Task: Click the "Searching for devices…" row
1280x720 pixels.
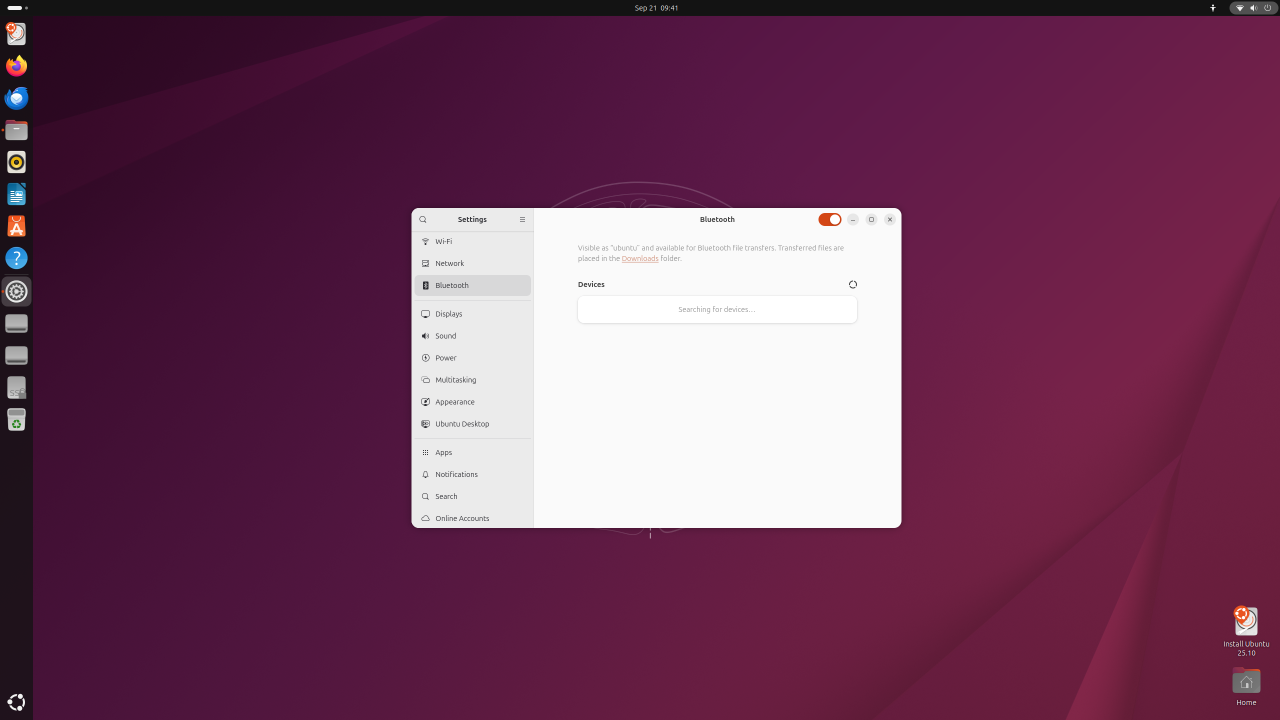Action: point(717,309)
